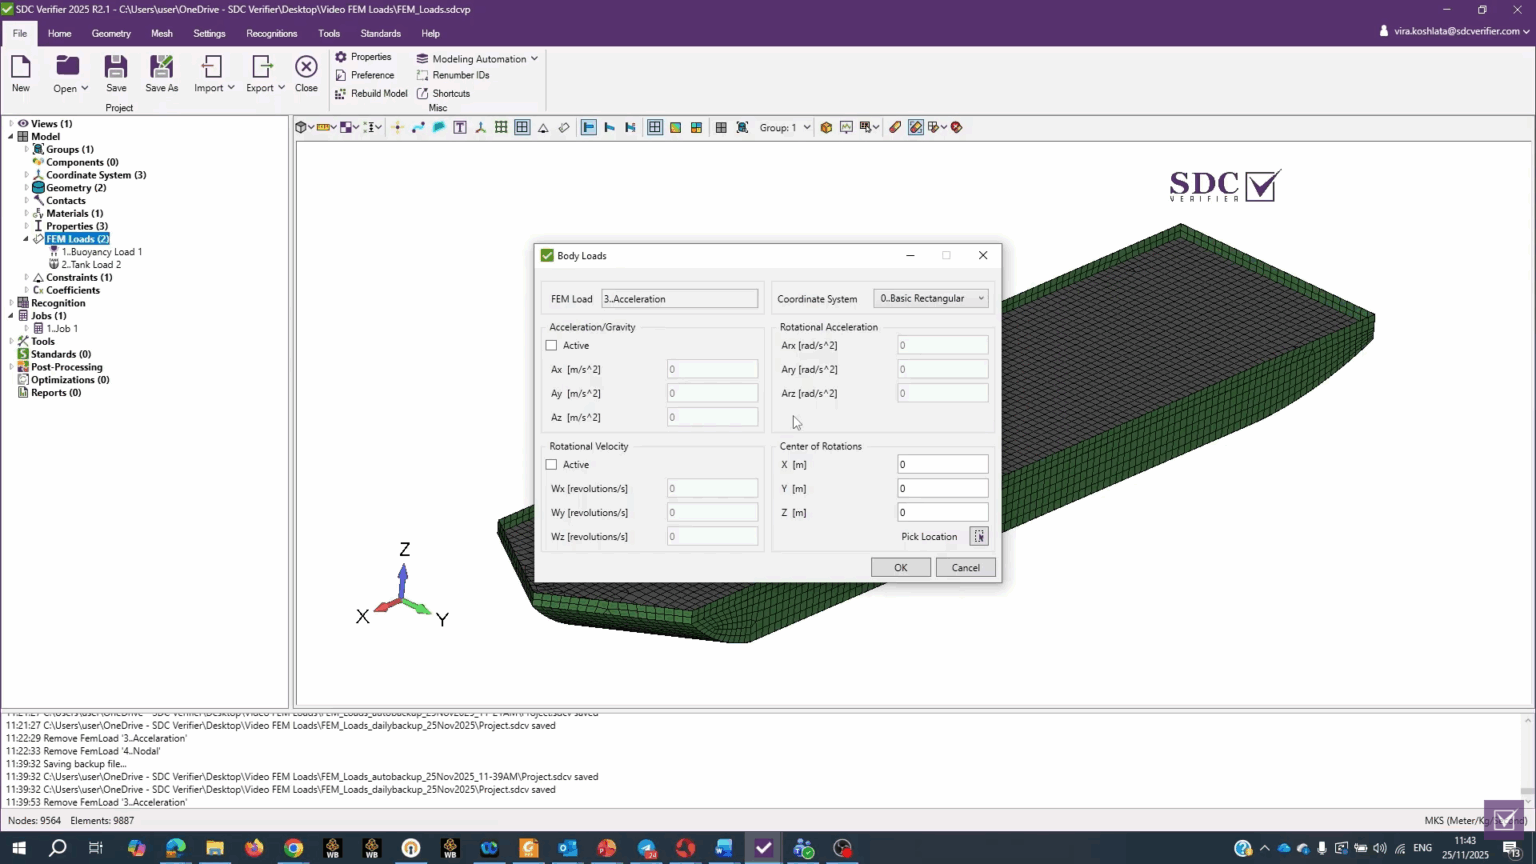
Task: Open the Geometry ribbon tab
Action: [x=111, y=33]
